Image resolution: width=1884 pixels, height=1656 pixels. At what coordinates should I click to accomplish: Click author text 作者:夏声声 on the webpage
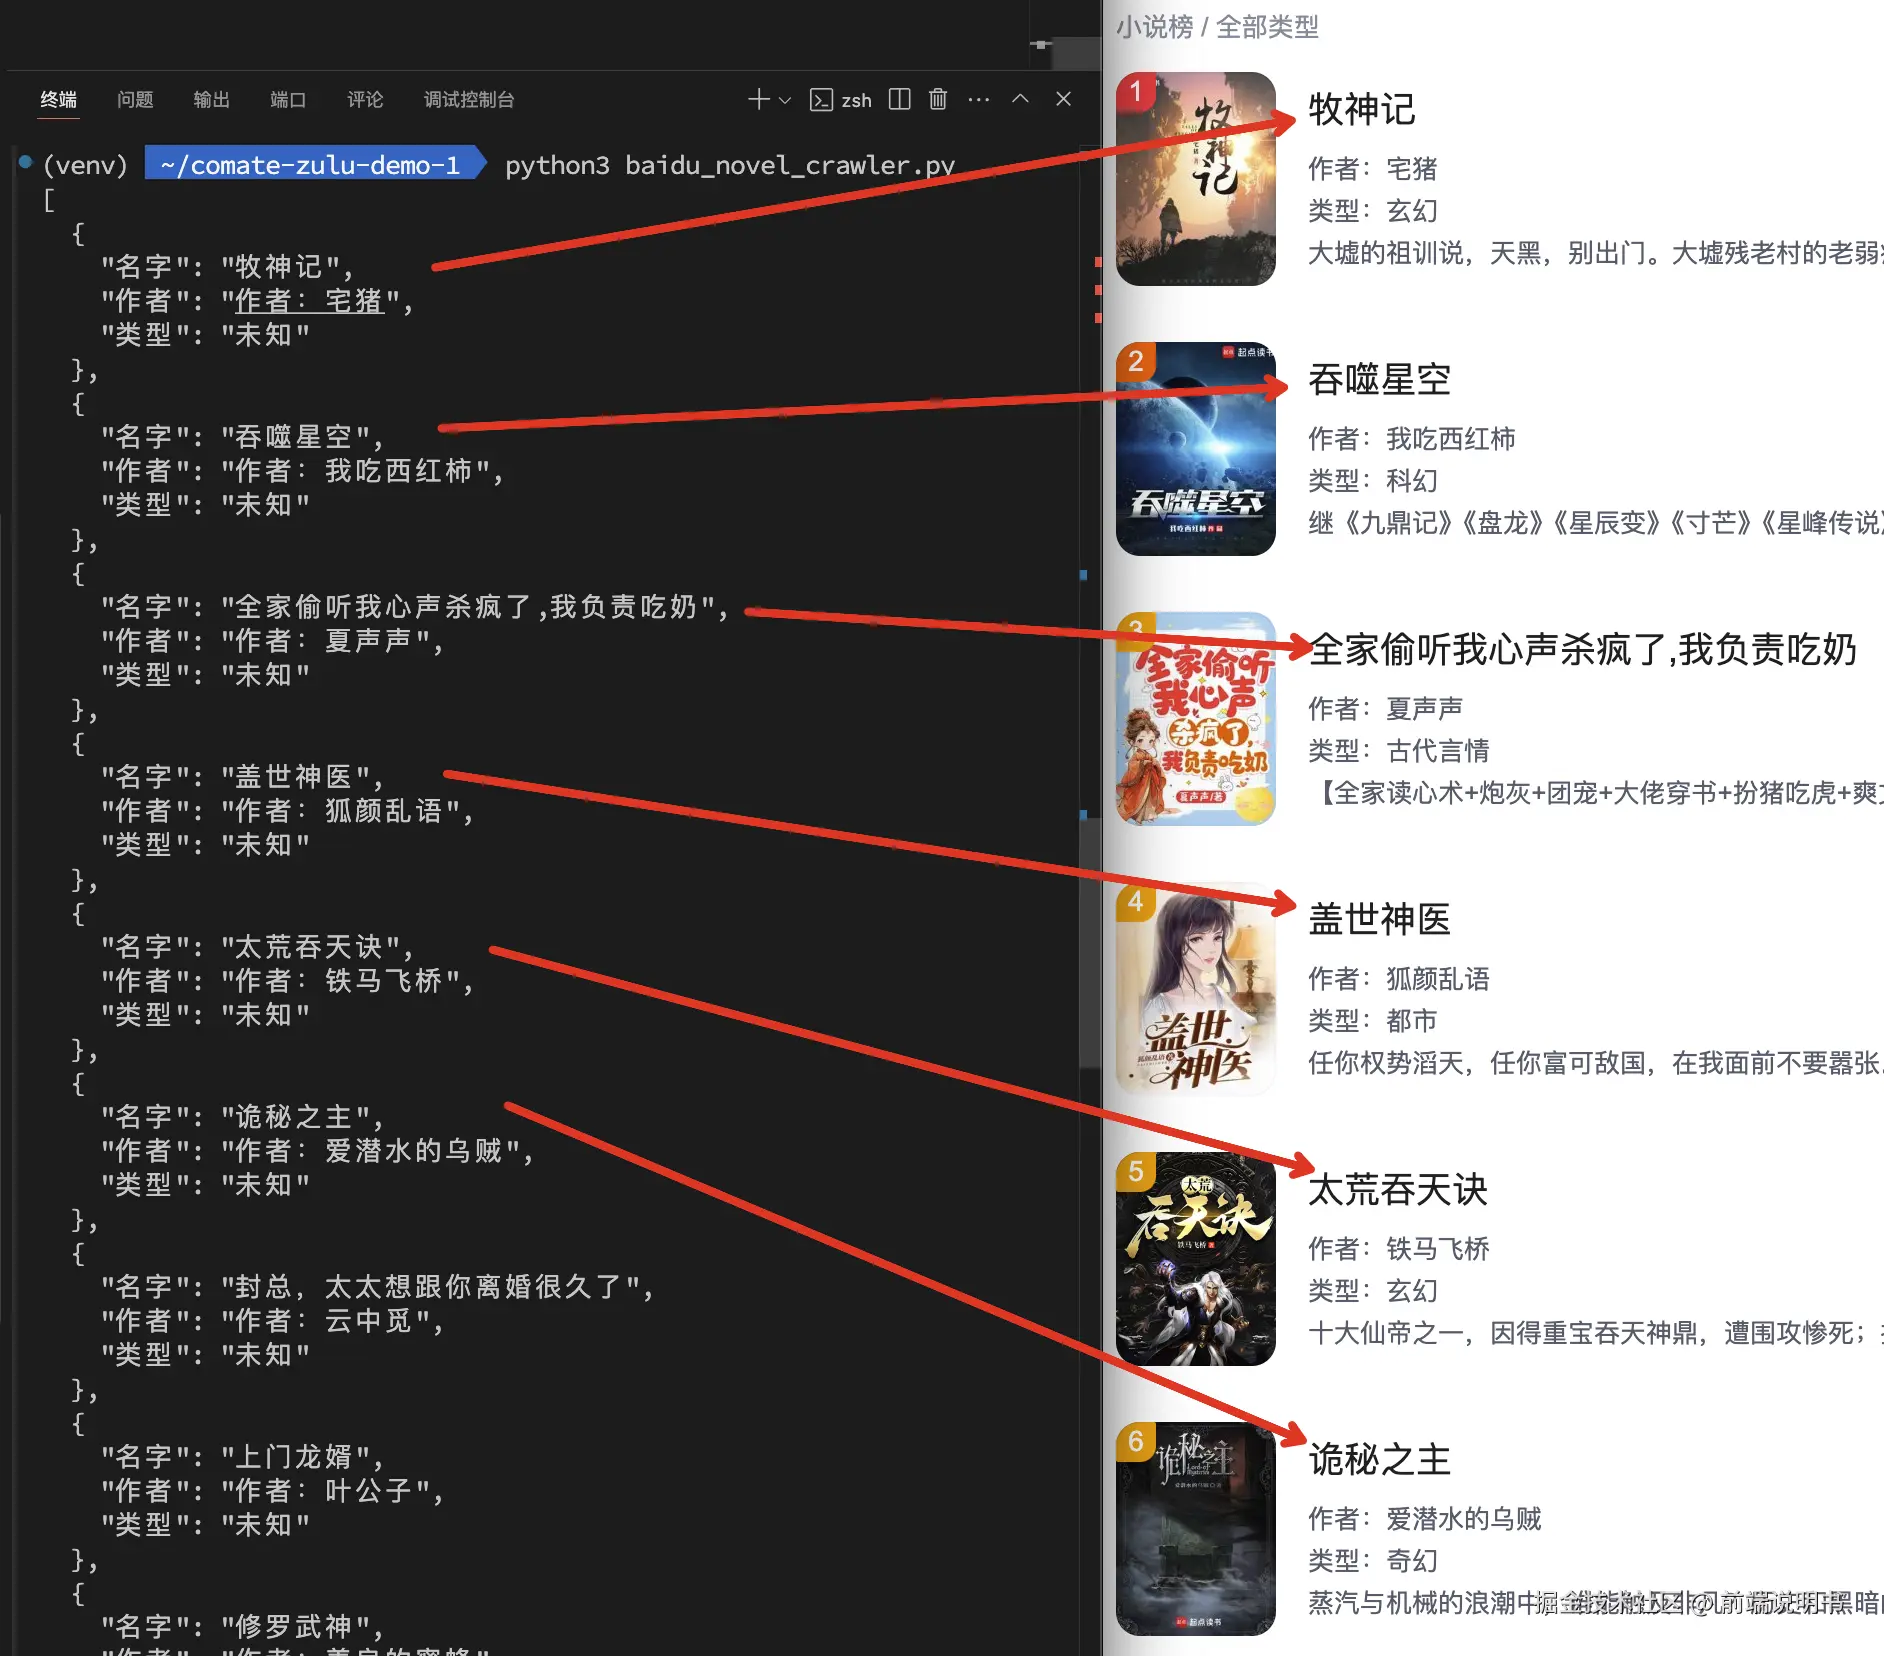[x=1386, y=709]
